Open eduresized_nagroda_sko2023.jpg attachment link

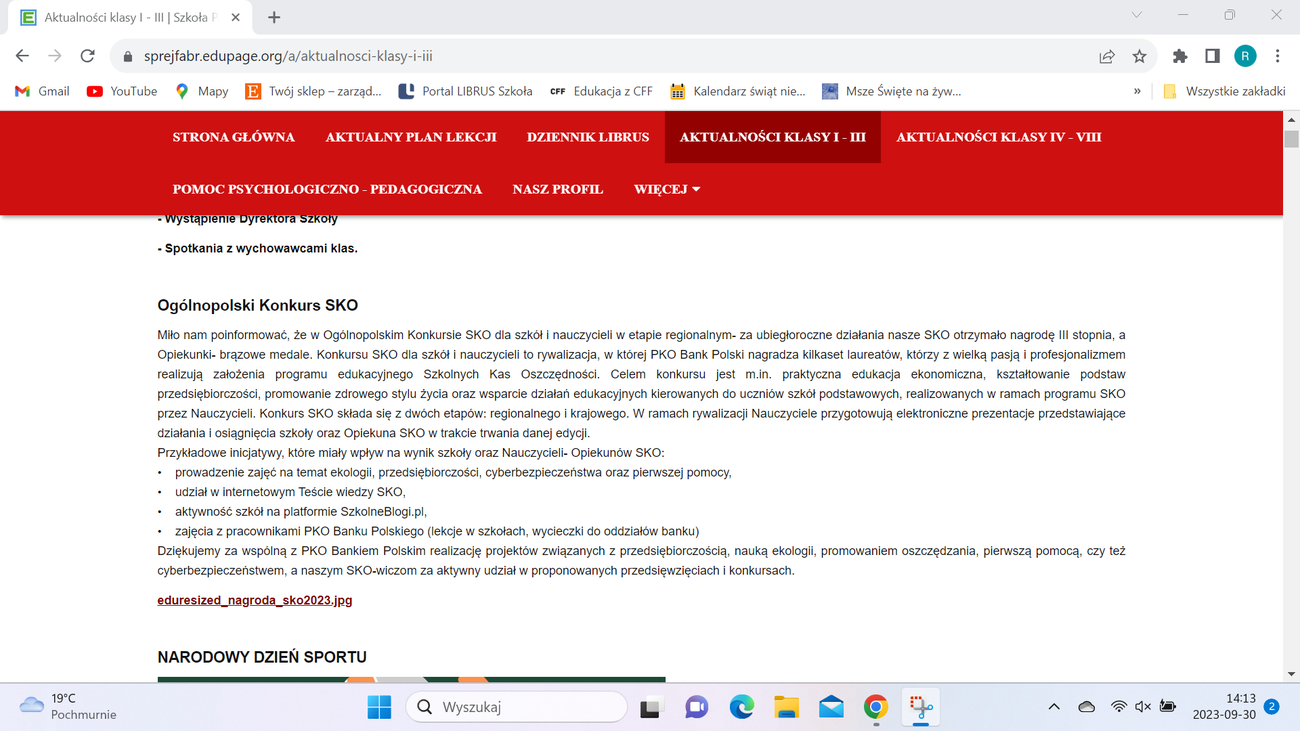[255, 601]
